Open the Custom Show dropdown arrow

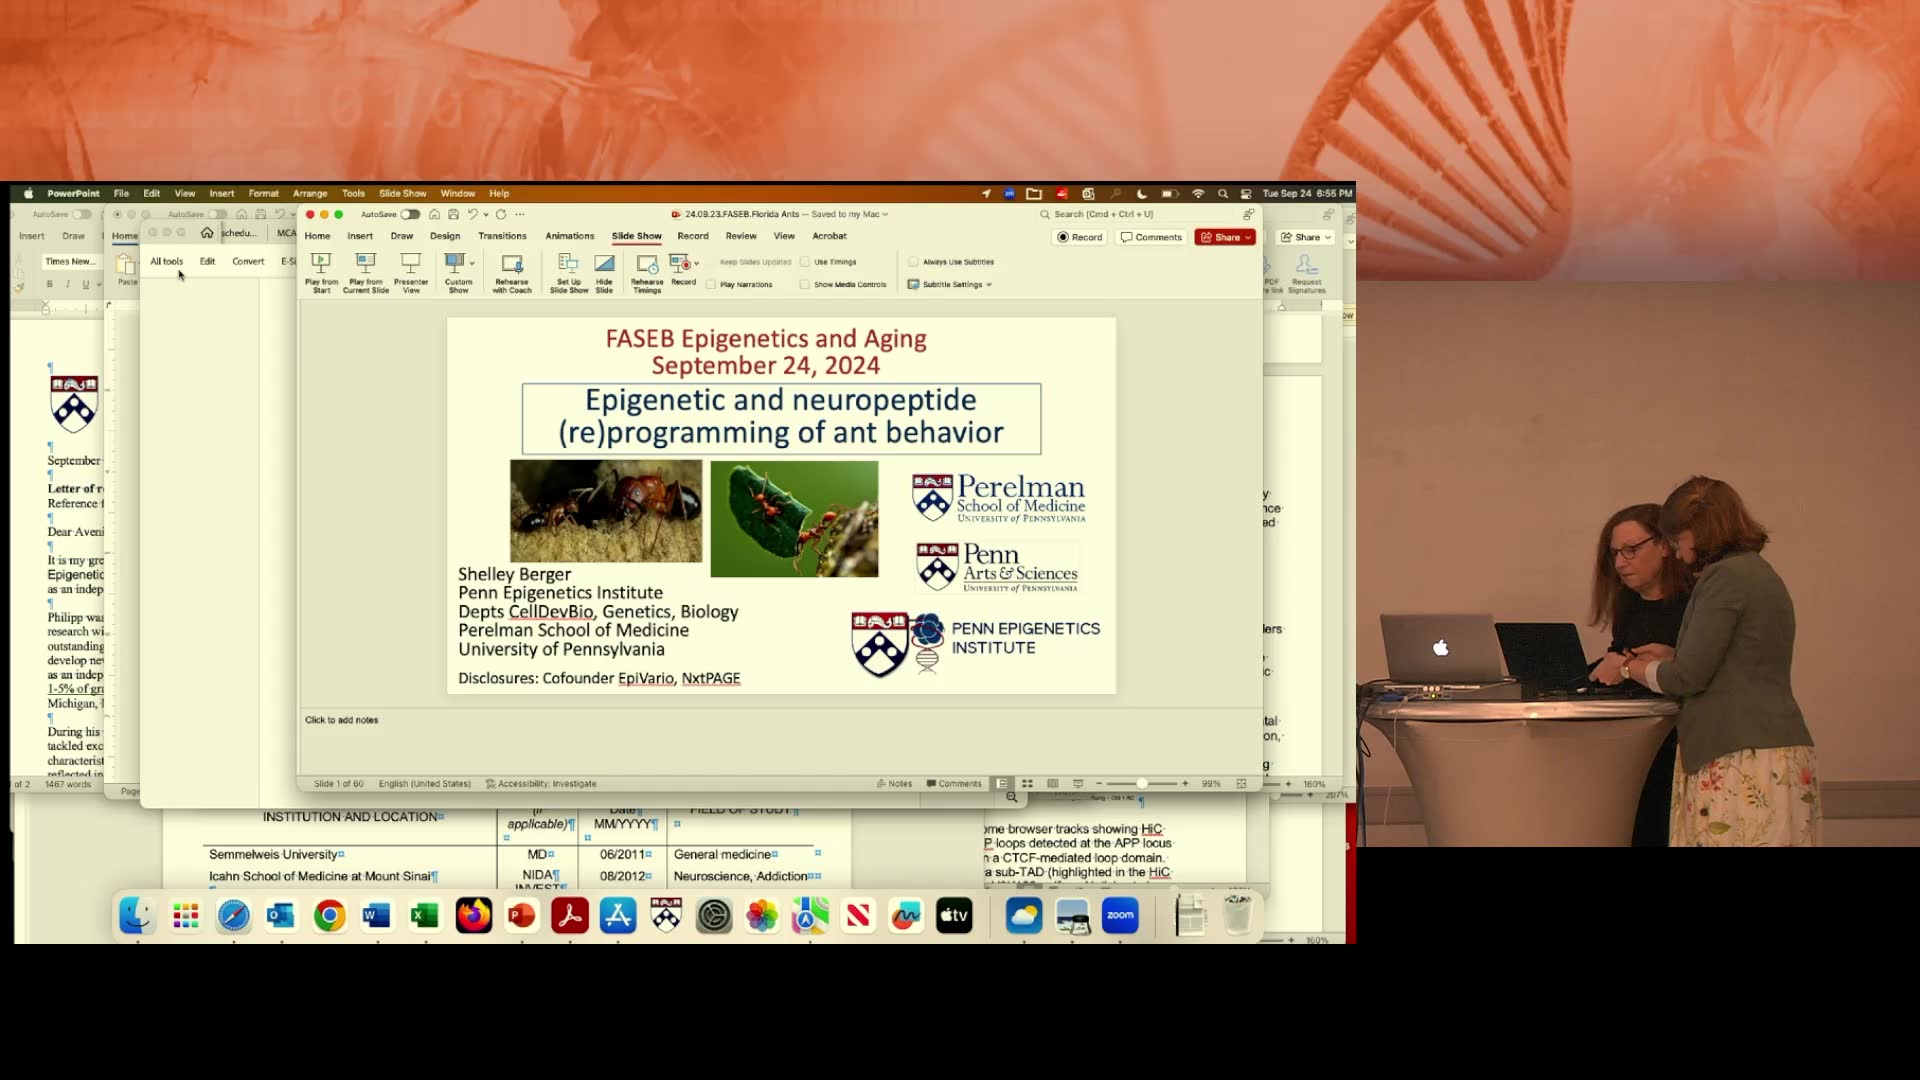point(472,263)
